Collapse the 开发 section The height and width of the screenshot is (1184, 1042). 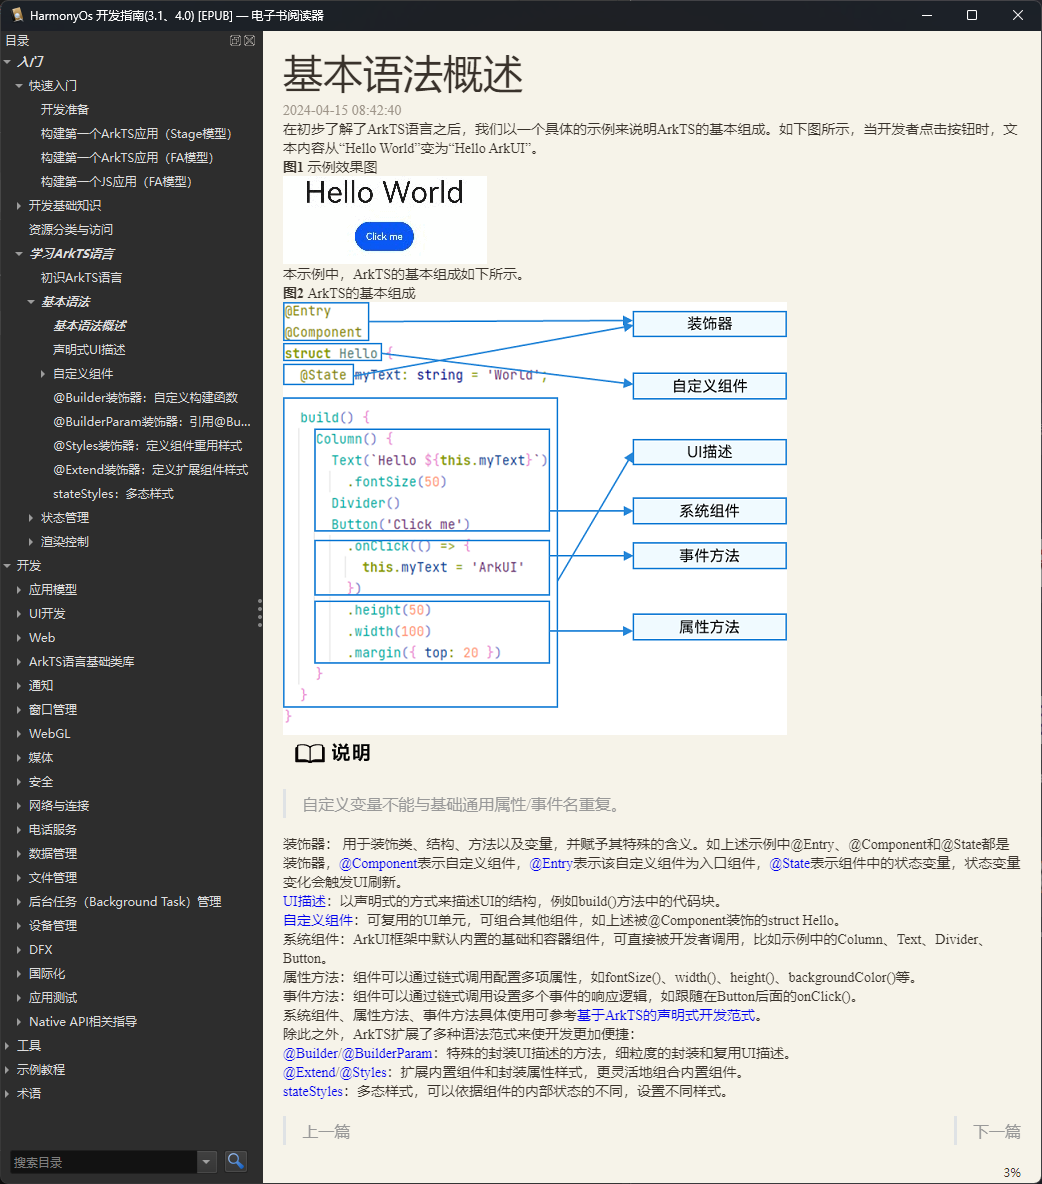(x=7, y=566)
